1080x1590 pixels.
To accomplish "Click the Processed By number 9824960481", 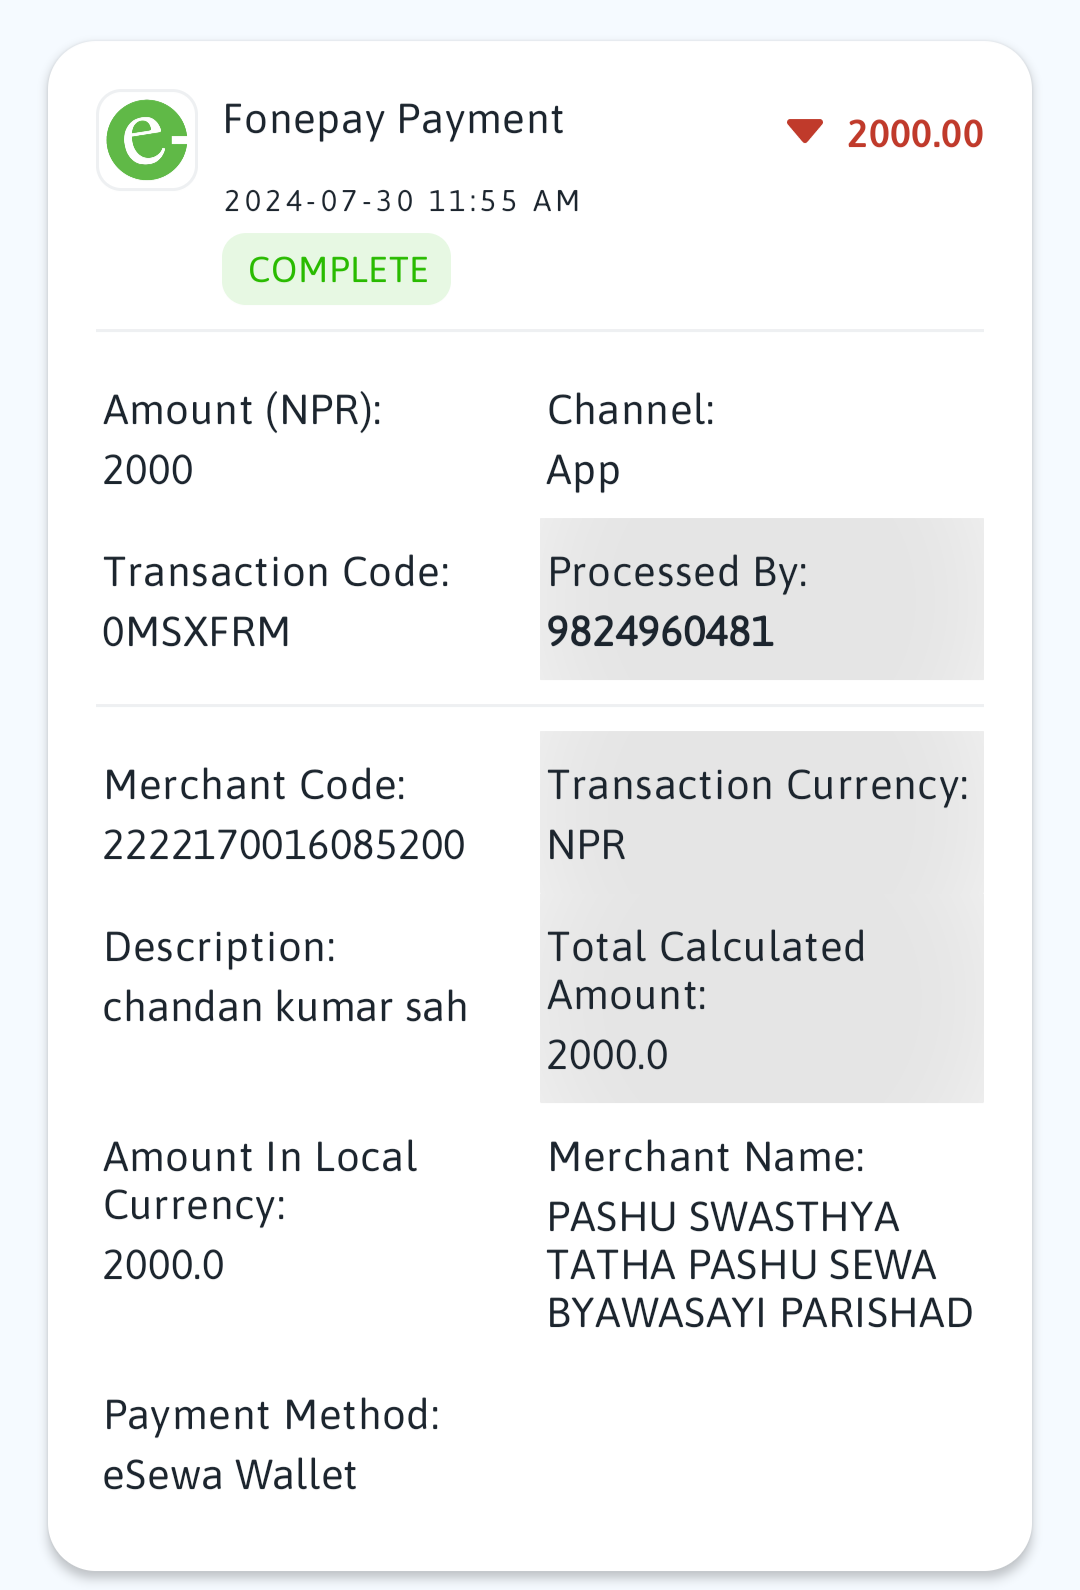I will (661, 632).
